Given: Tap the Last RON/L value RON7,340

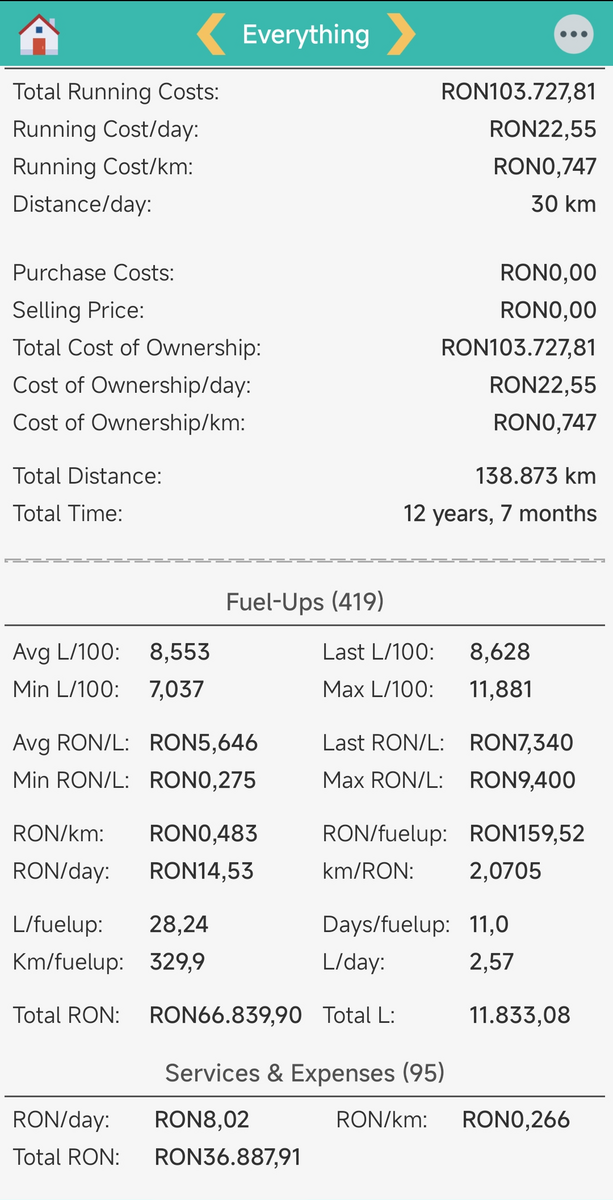Looking at the screenshot, I should pos(522,743).
